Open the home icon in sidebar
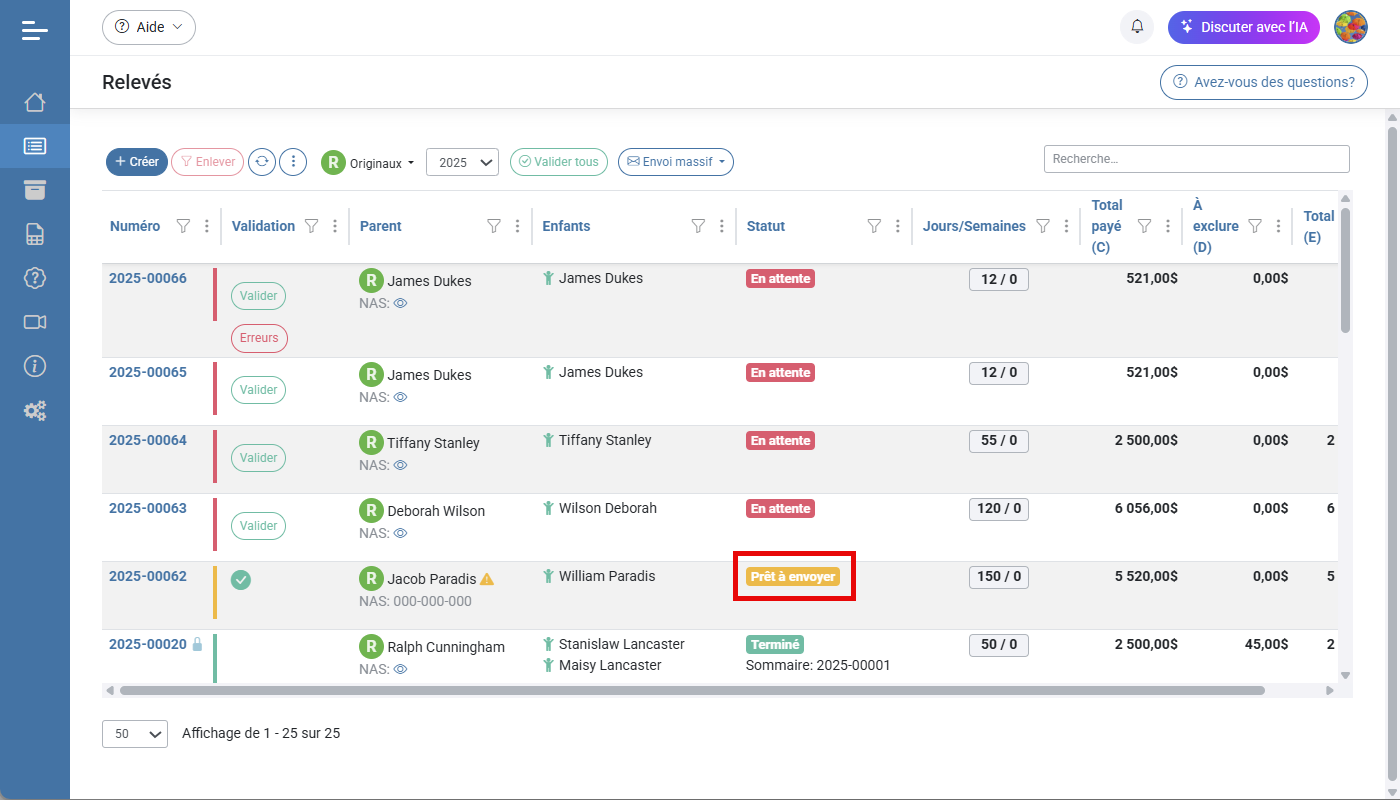Screen dimensions: 1400x800 click(x=35, y=102)
